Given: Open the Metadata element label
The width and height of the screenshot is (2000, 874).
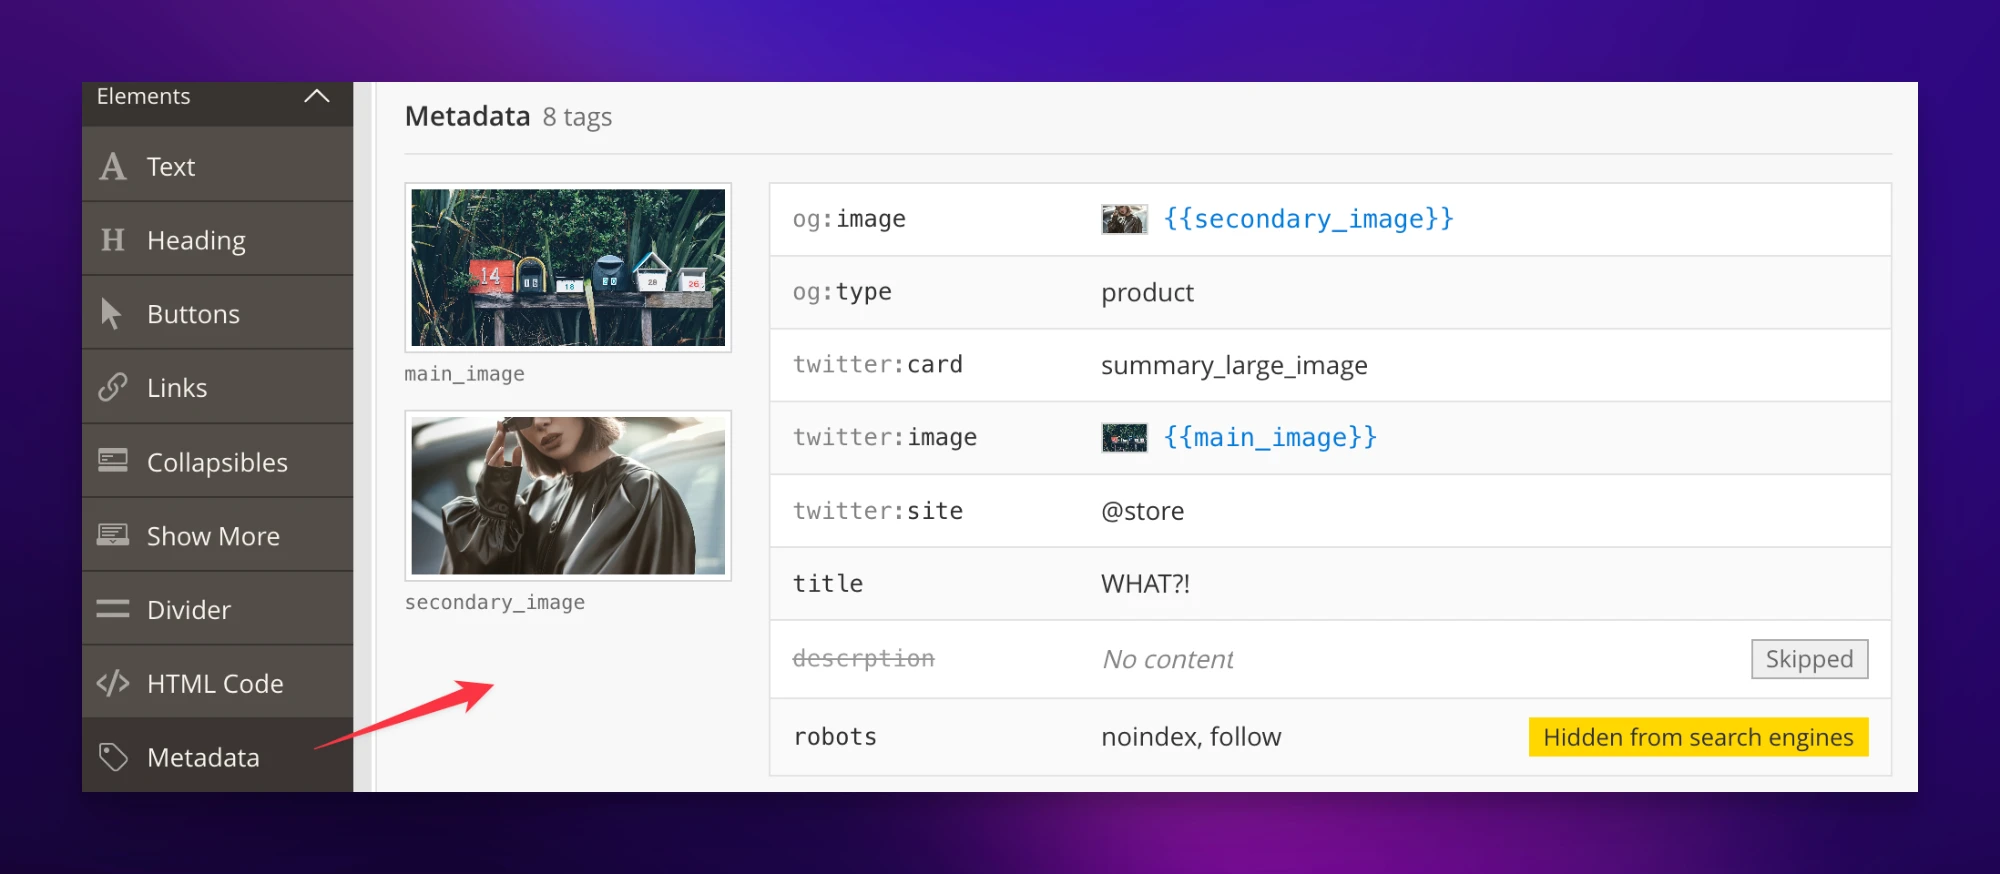Looking at the screenshot, I should [203, 758].
